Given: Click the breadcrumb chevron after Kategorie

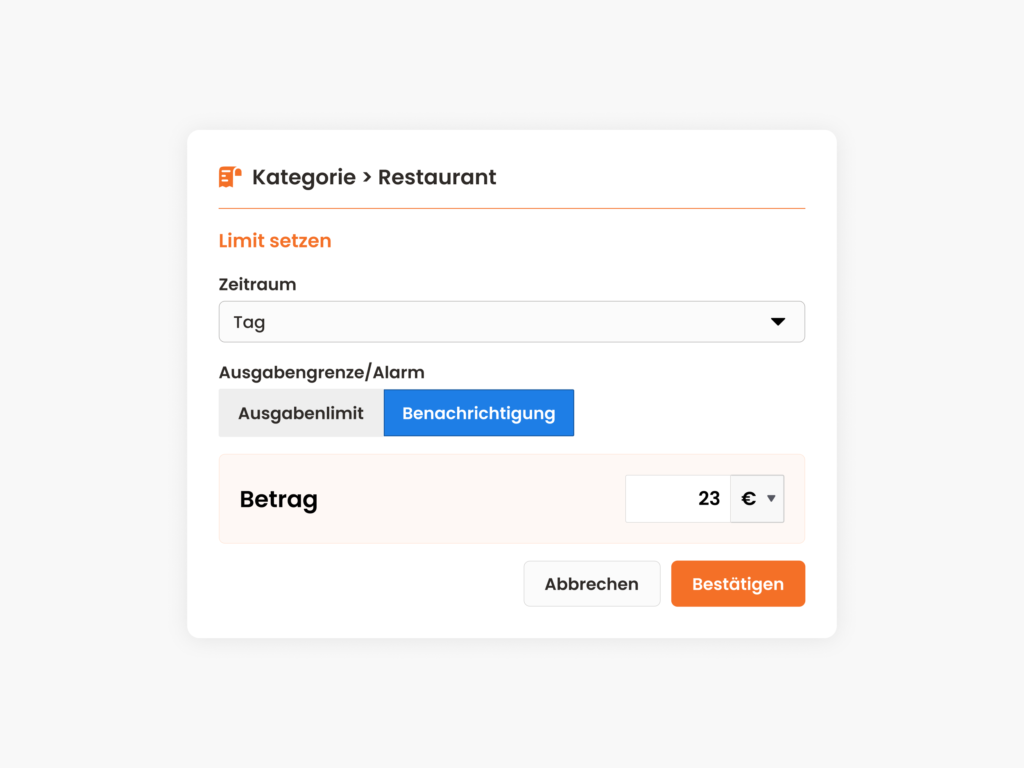Looking at the screenshot, I should [x=366, y=177].
